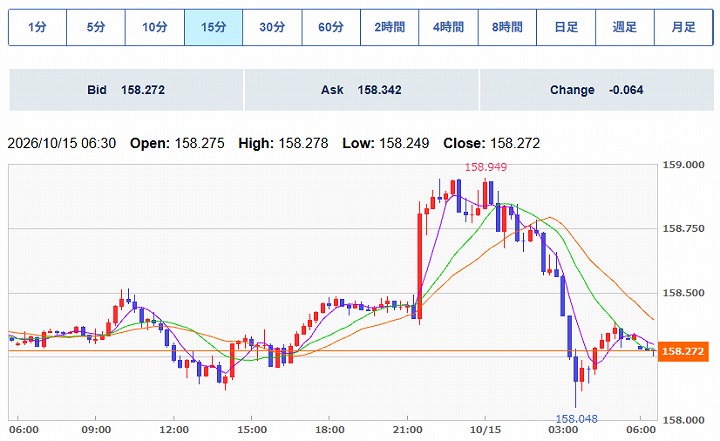Click the 158.048 low price marker

point(577,418)
